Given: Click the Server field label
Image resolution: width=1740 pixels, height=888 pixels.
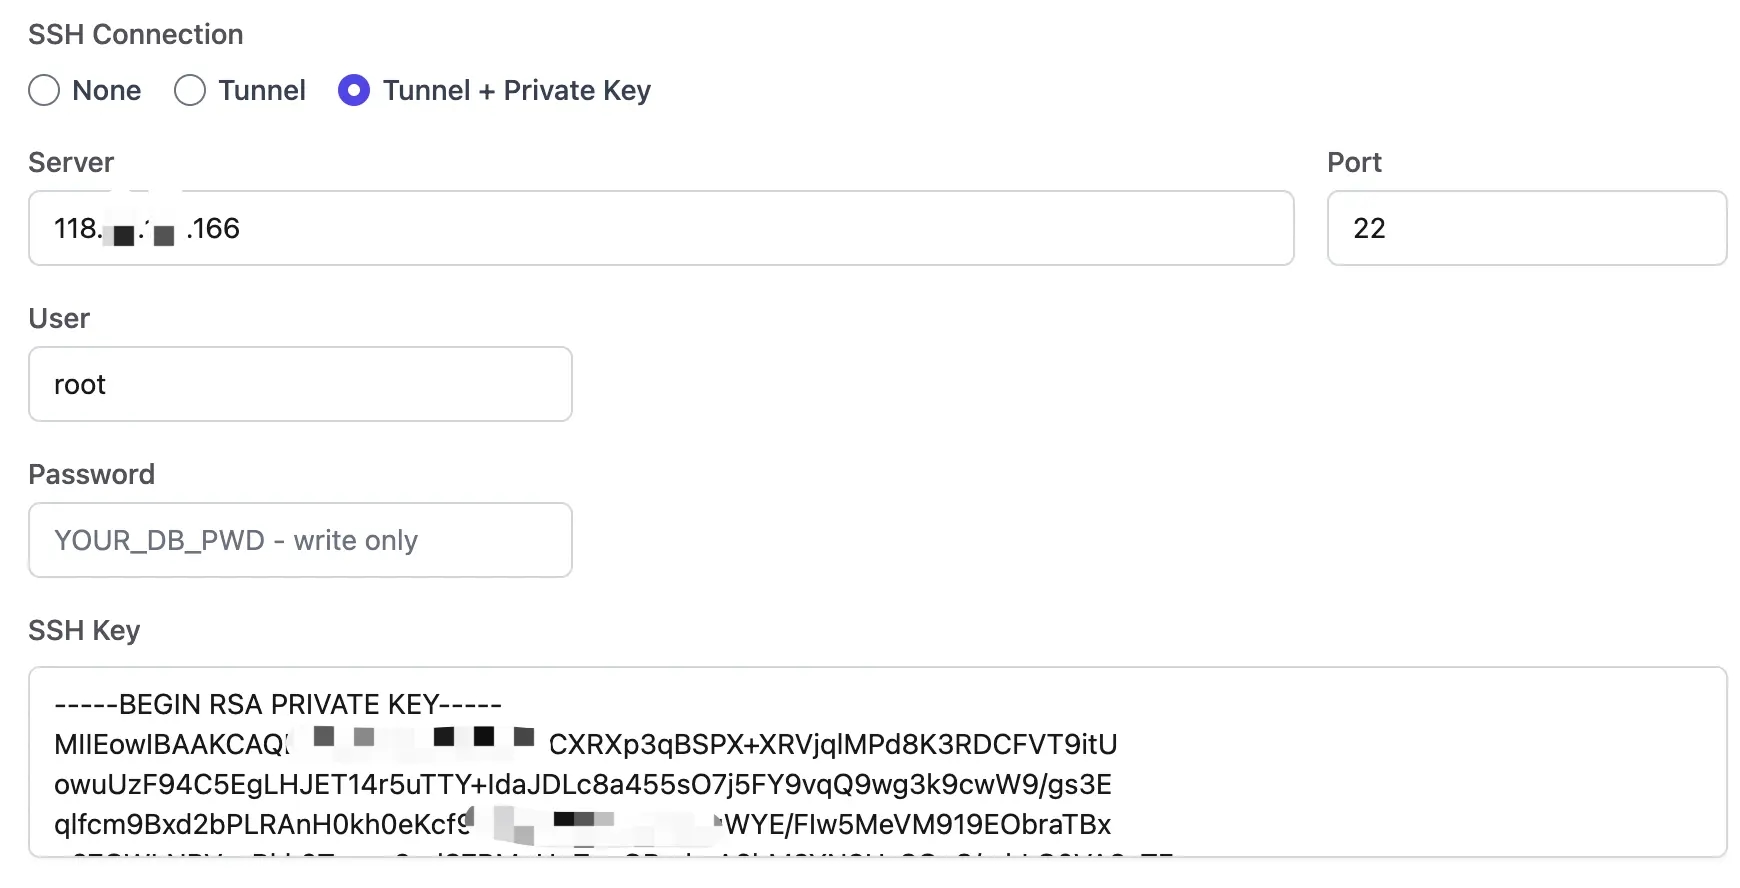Looking at the screenshot, I should click(71, 162).
